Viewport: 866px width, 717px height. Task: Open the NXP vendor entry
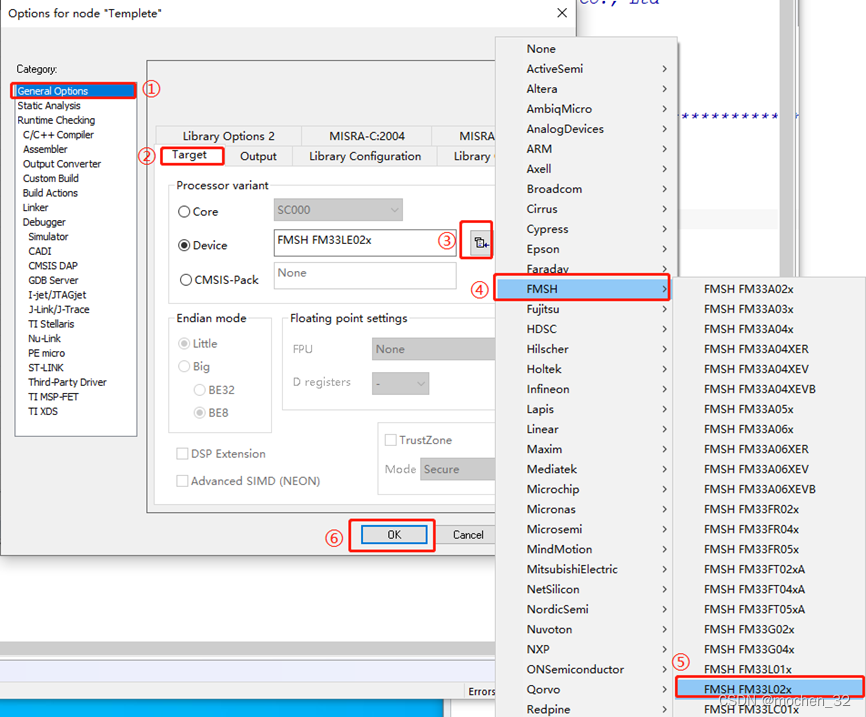click(x=586, y=649)
